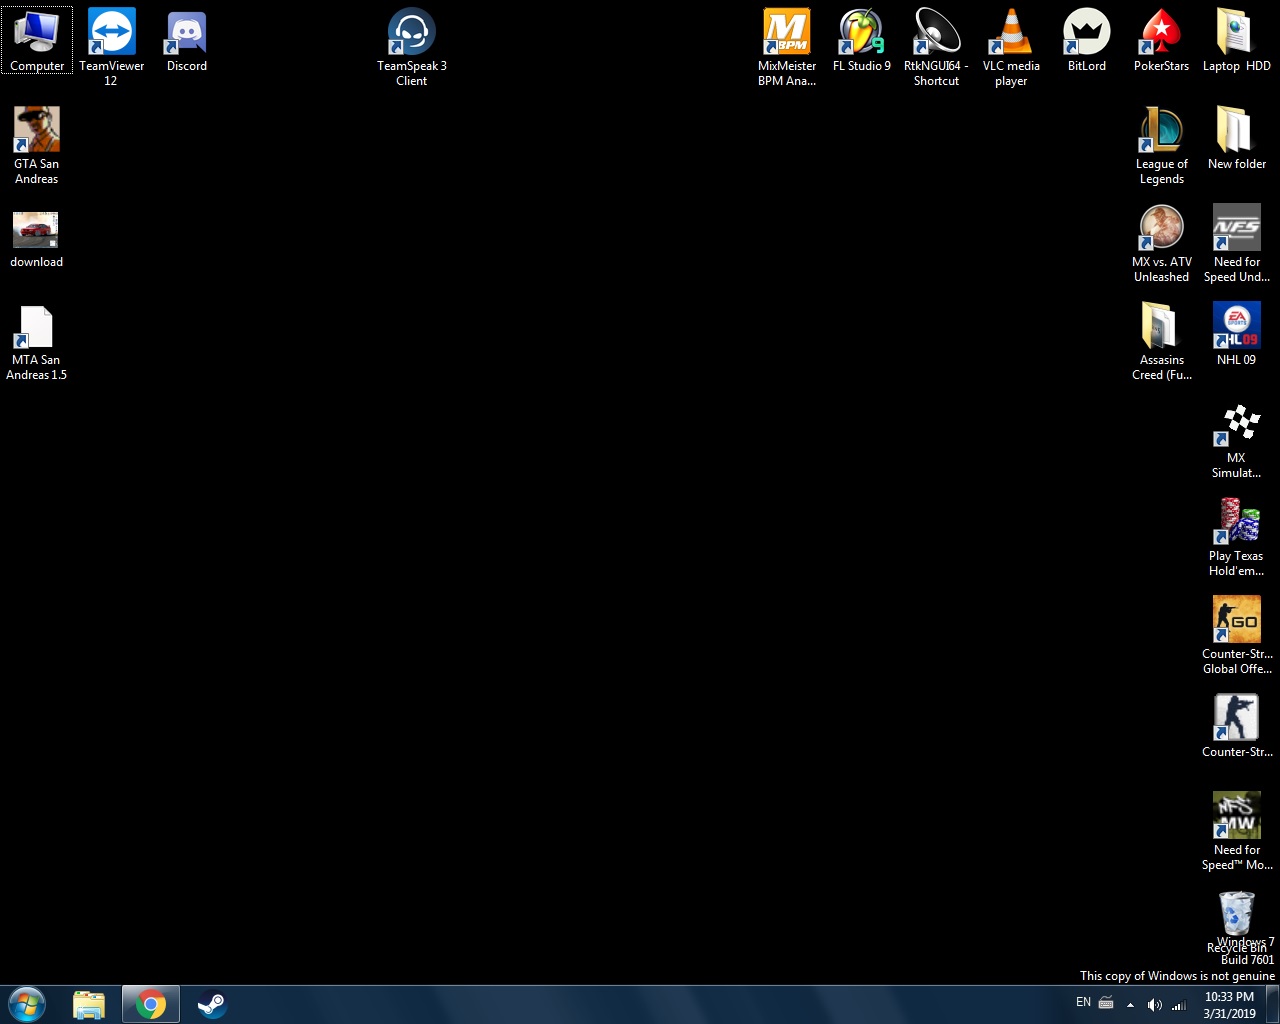Click the on-screen keyboard tray icon

click(1106, 1003)
